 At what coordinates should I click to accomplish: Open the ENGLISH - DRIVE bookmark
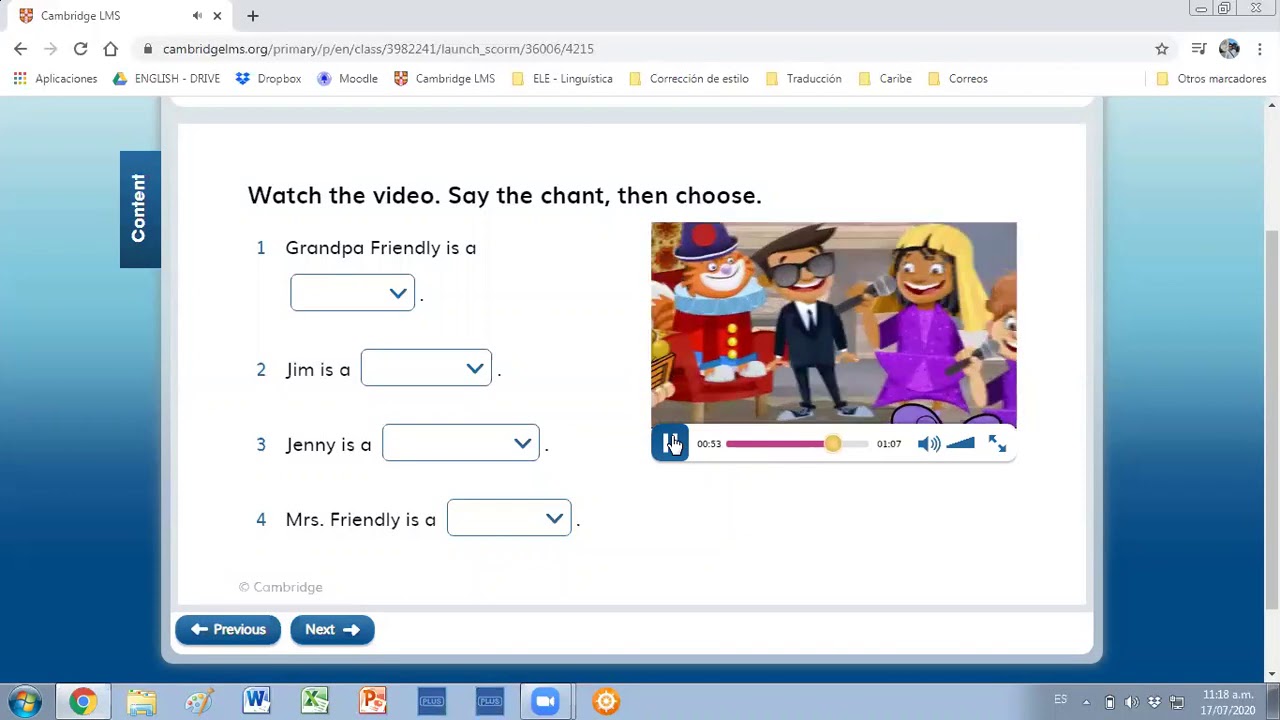pos(166,78)
